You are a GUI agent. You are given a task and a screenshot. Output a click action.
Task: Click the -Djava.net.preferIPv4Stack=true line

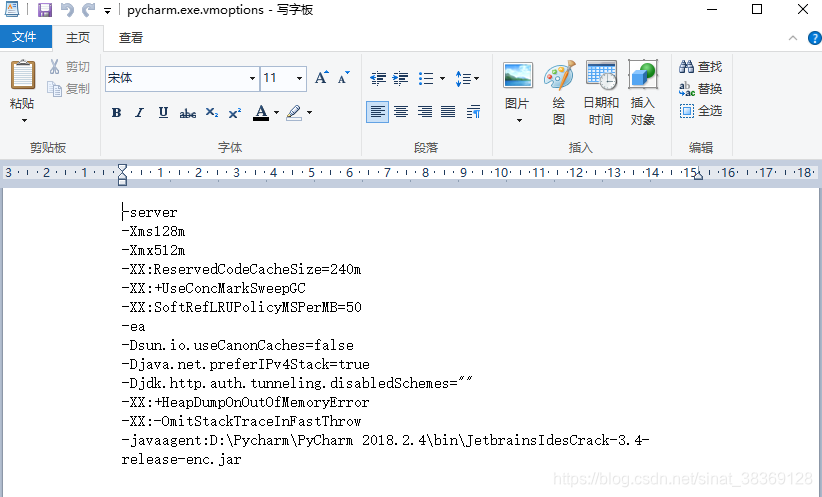click(x=245, y=364)
